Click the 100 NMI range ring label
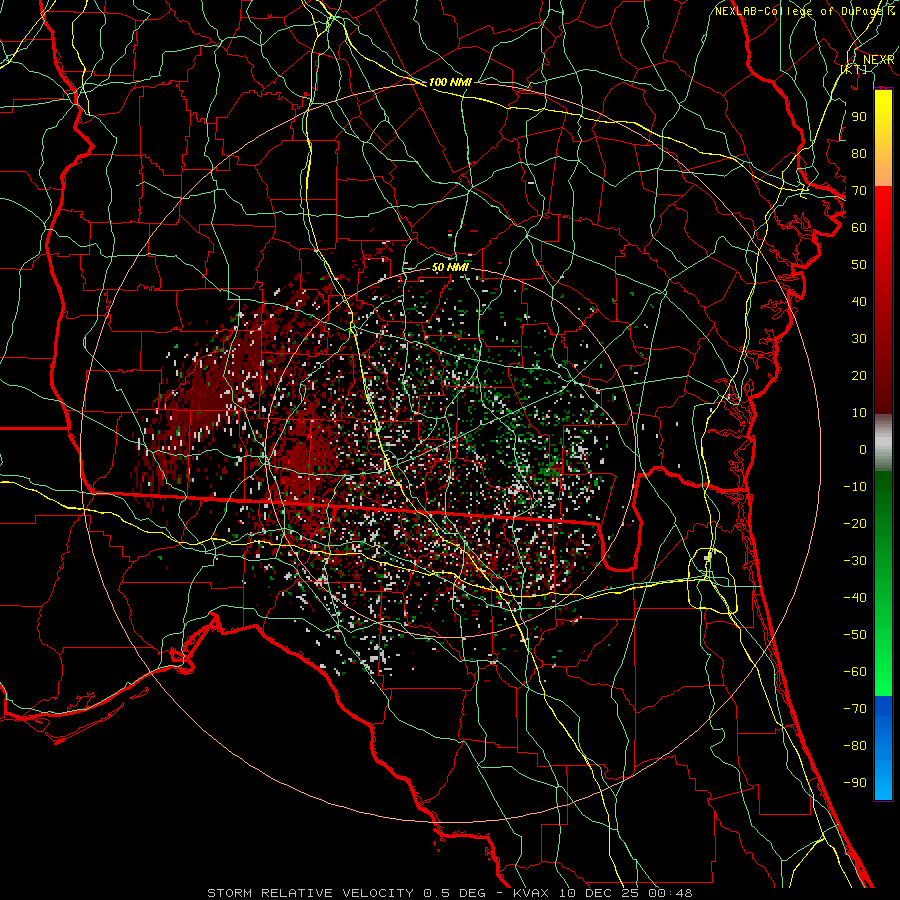 click(x=450, y=82)
